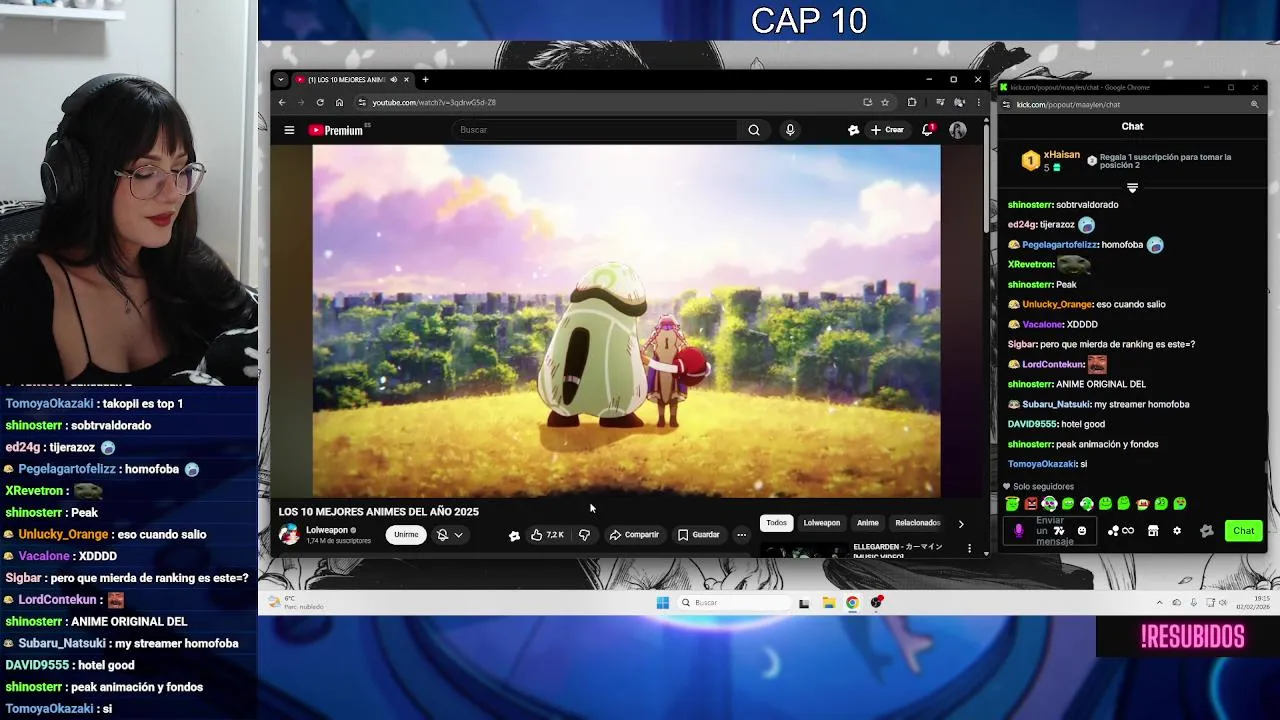Insert the angry red emote in quick emotes

pyautogui.click(x=1031, y=504)
